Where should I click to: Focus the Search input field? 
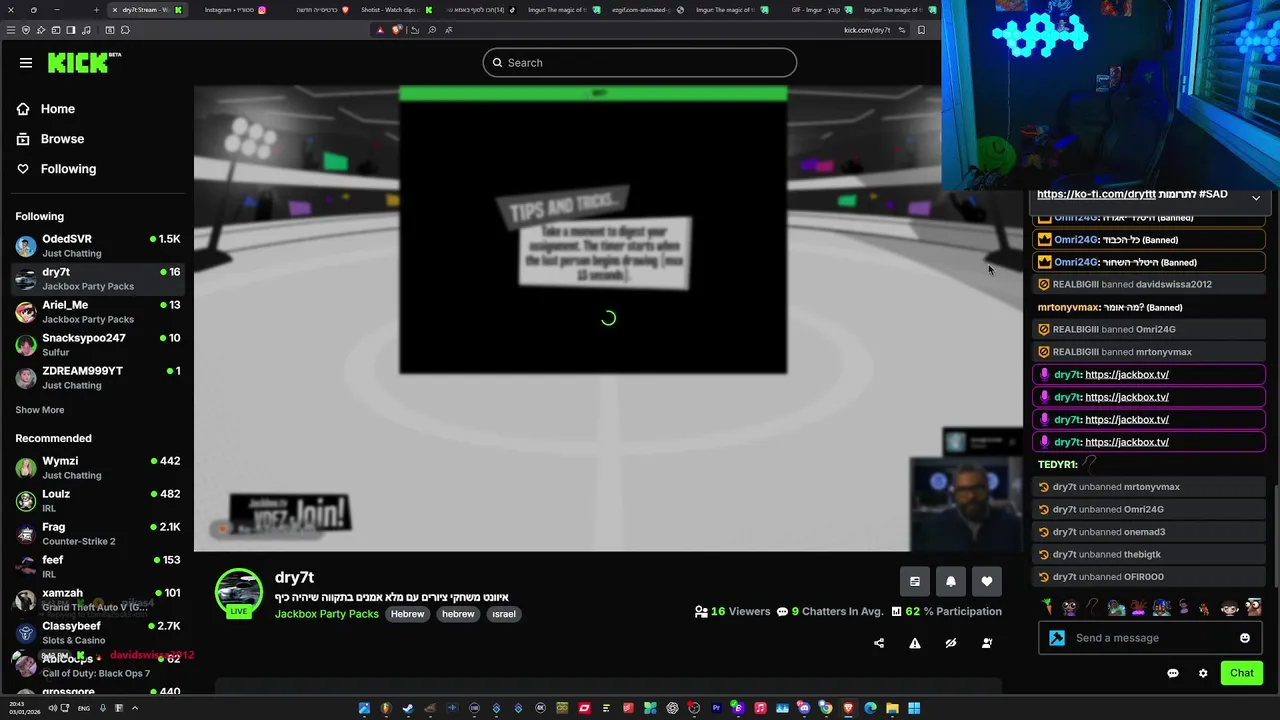coord(640,63)
